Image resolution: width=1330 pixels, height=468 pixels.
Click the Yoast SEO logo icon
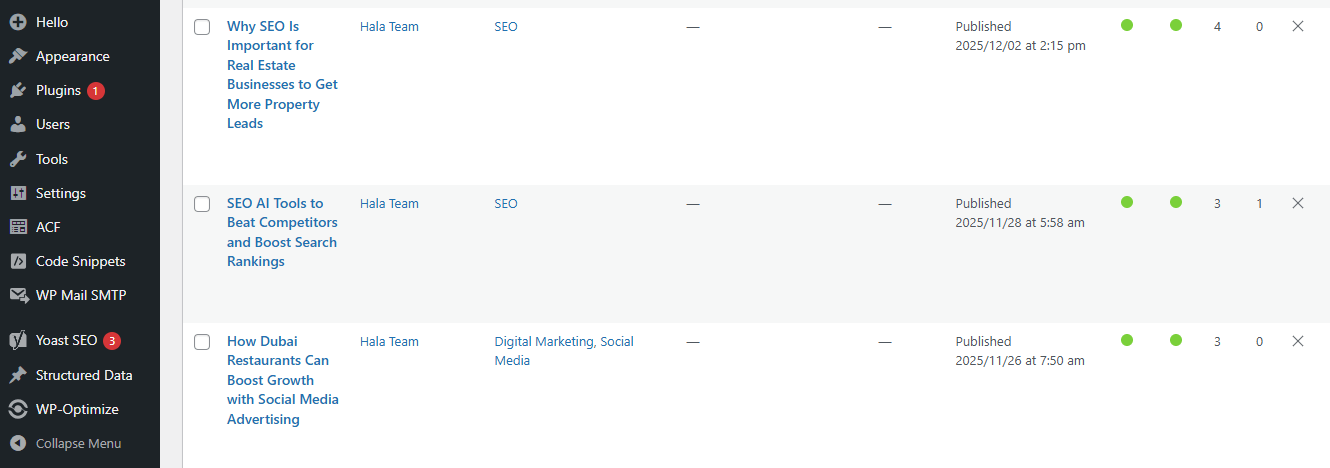point(18,340)
